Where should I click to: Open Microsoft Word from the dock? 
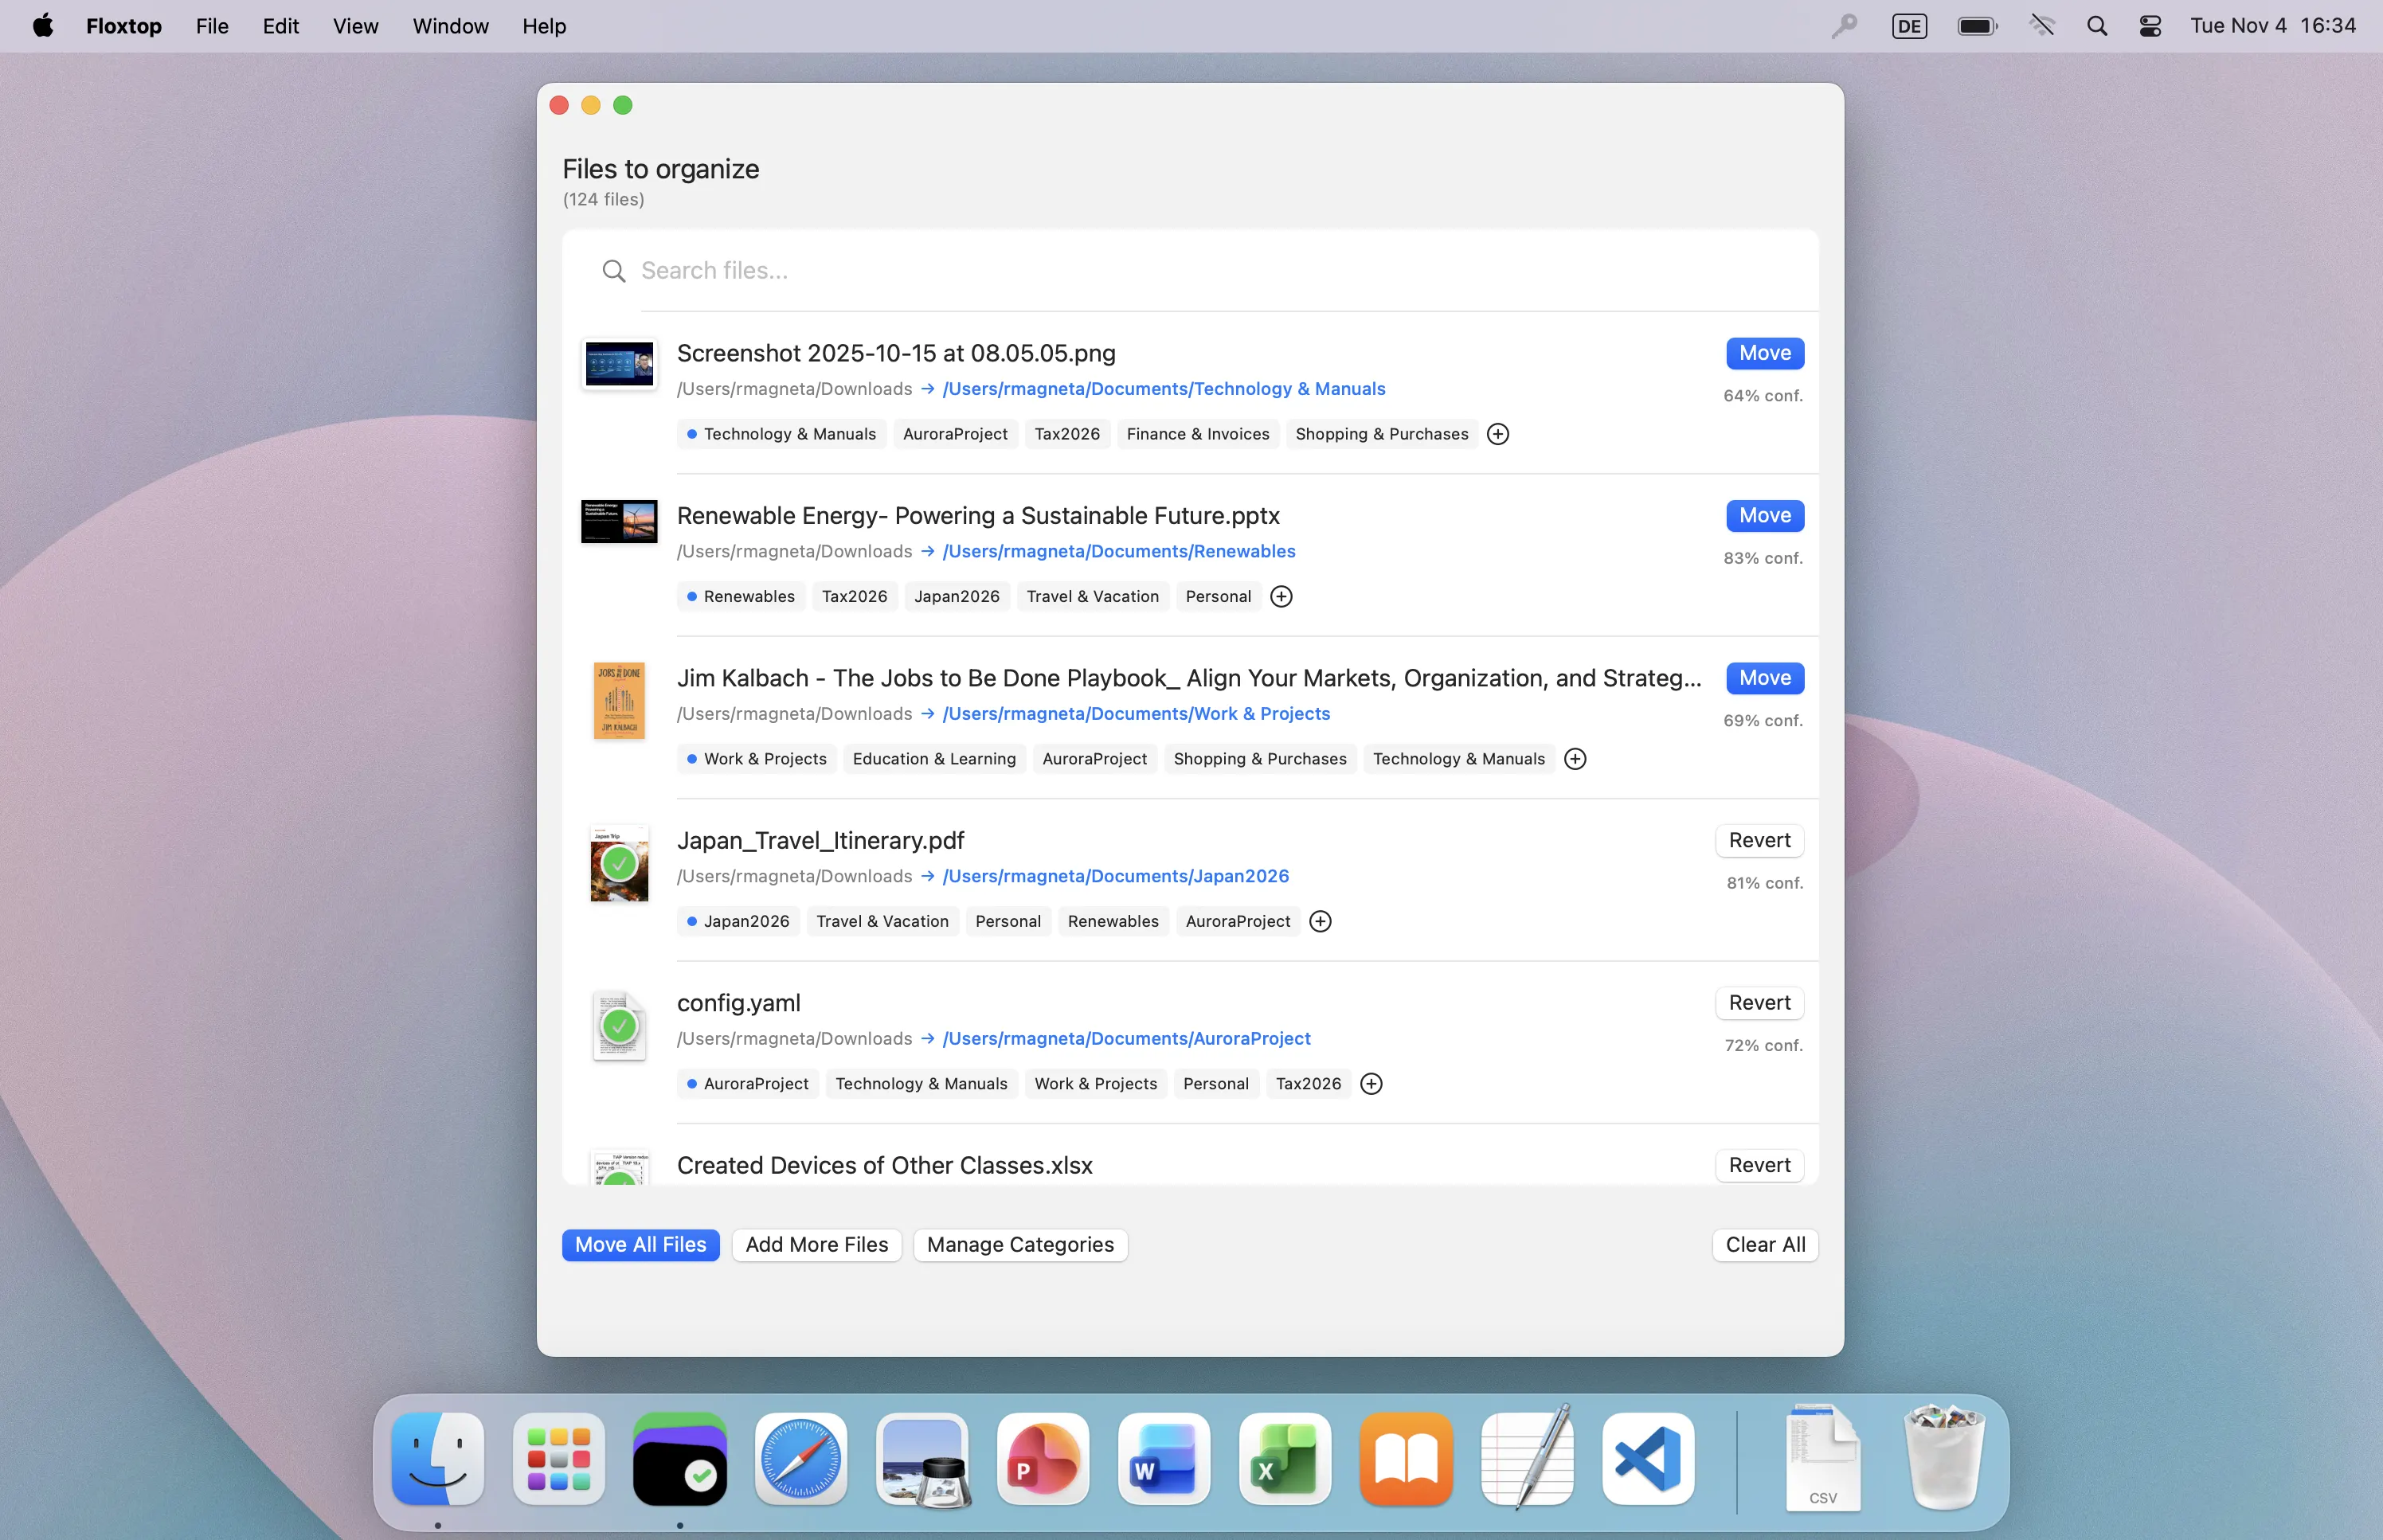[x=1163, y=1459]
